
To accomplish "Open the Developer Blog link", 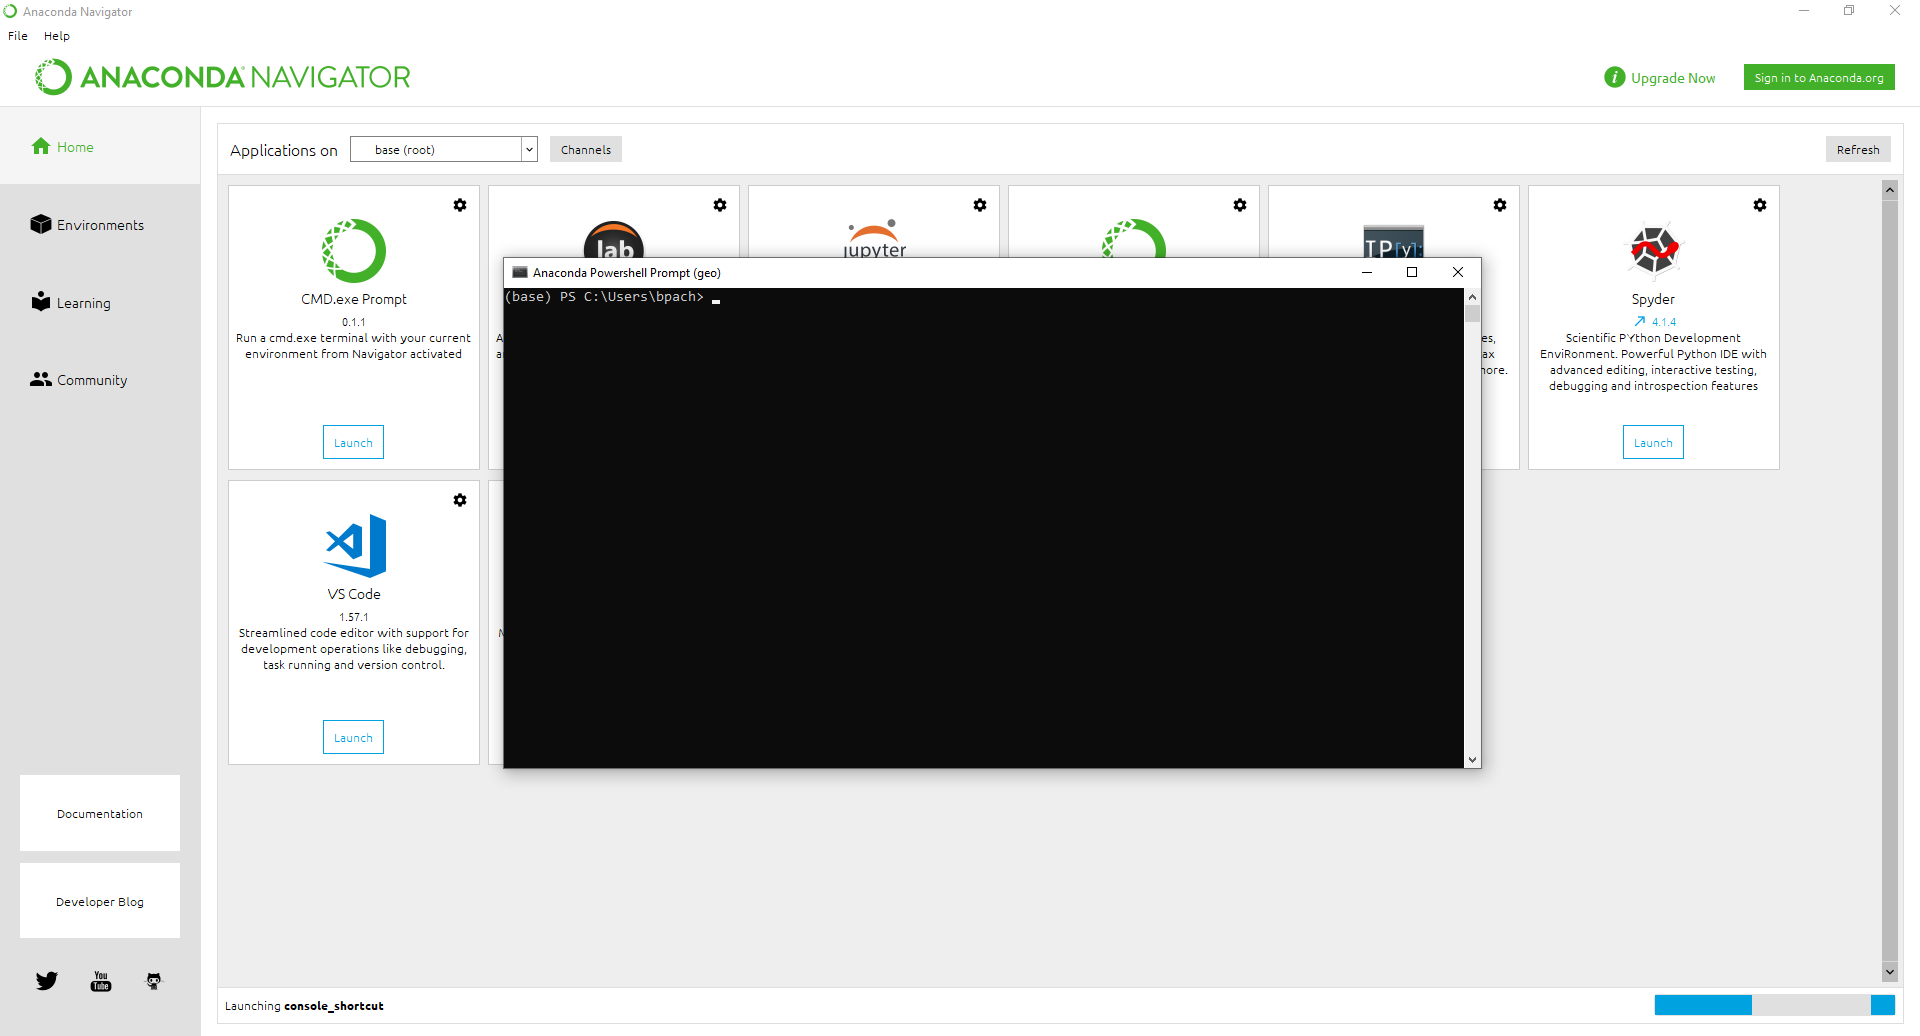I will point(100,901).
